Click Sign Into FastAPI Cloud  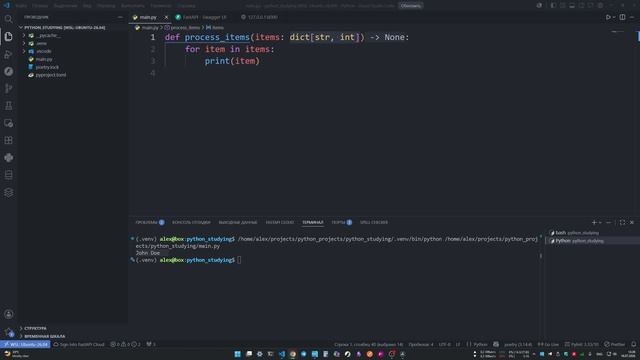pos(79,344)
